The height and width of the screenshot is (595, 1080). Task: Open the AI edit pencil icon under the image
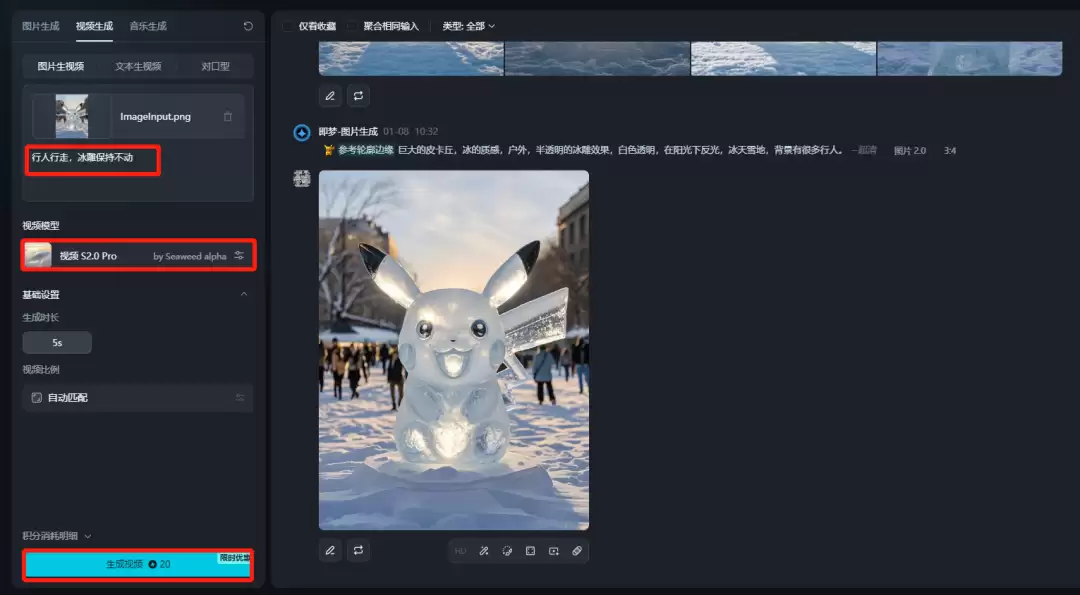pyautogui.click(x=483, y=551)
